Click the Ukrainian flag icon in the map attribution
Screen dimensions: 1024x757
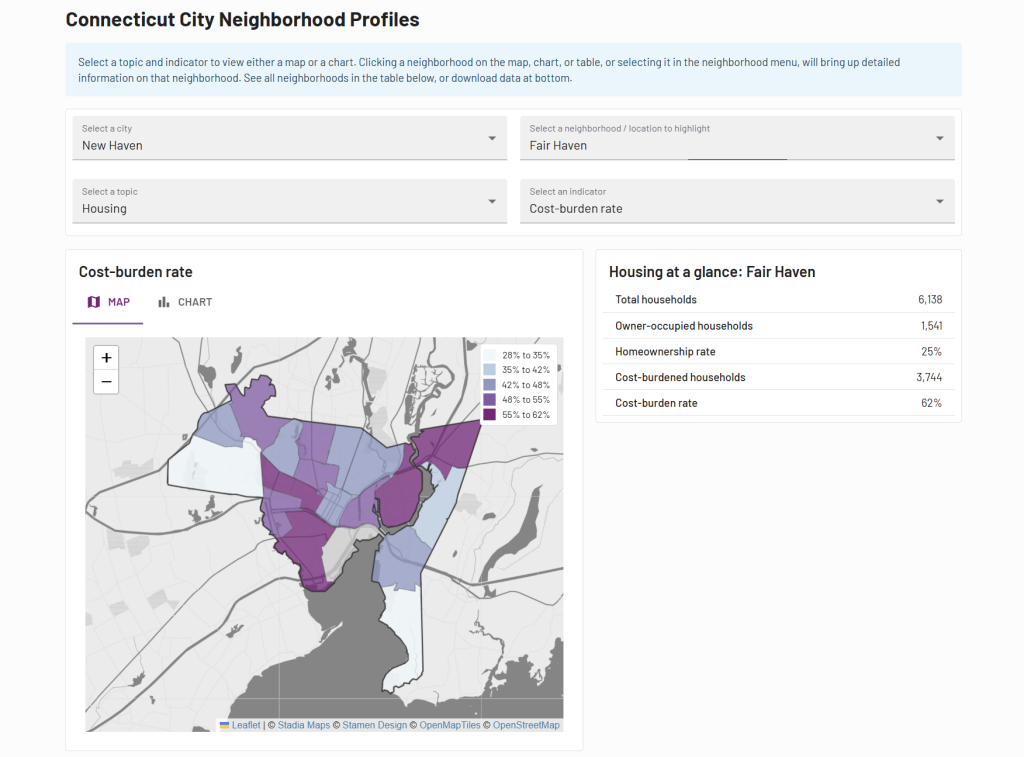tap(224, 725)
